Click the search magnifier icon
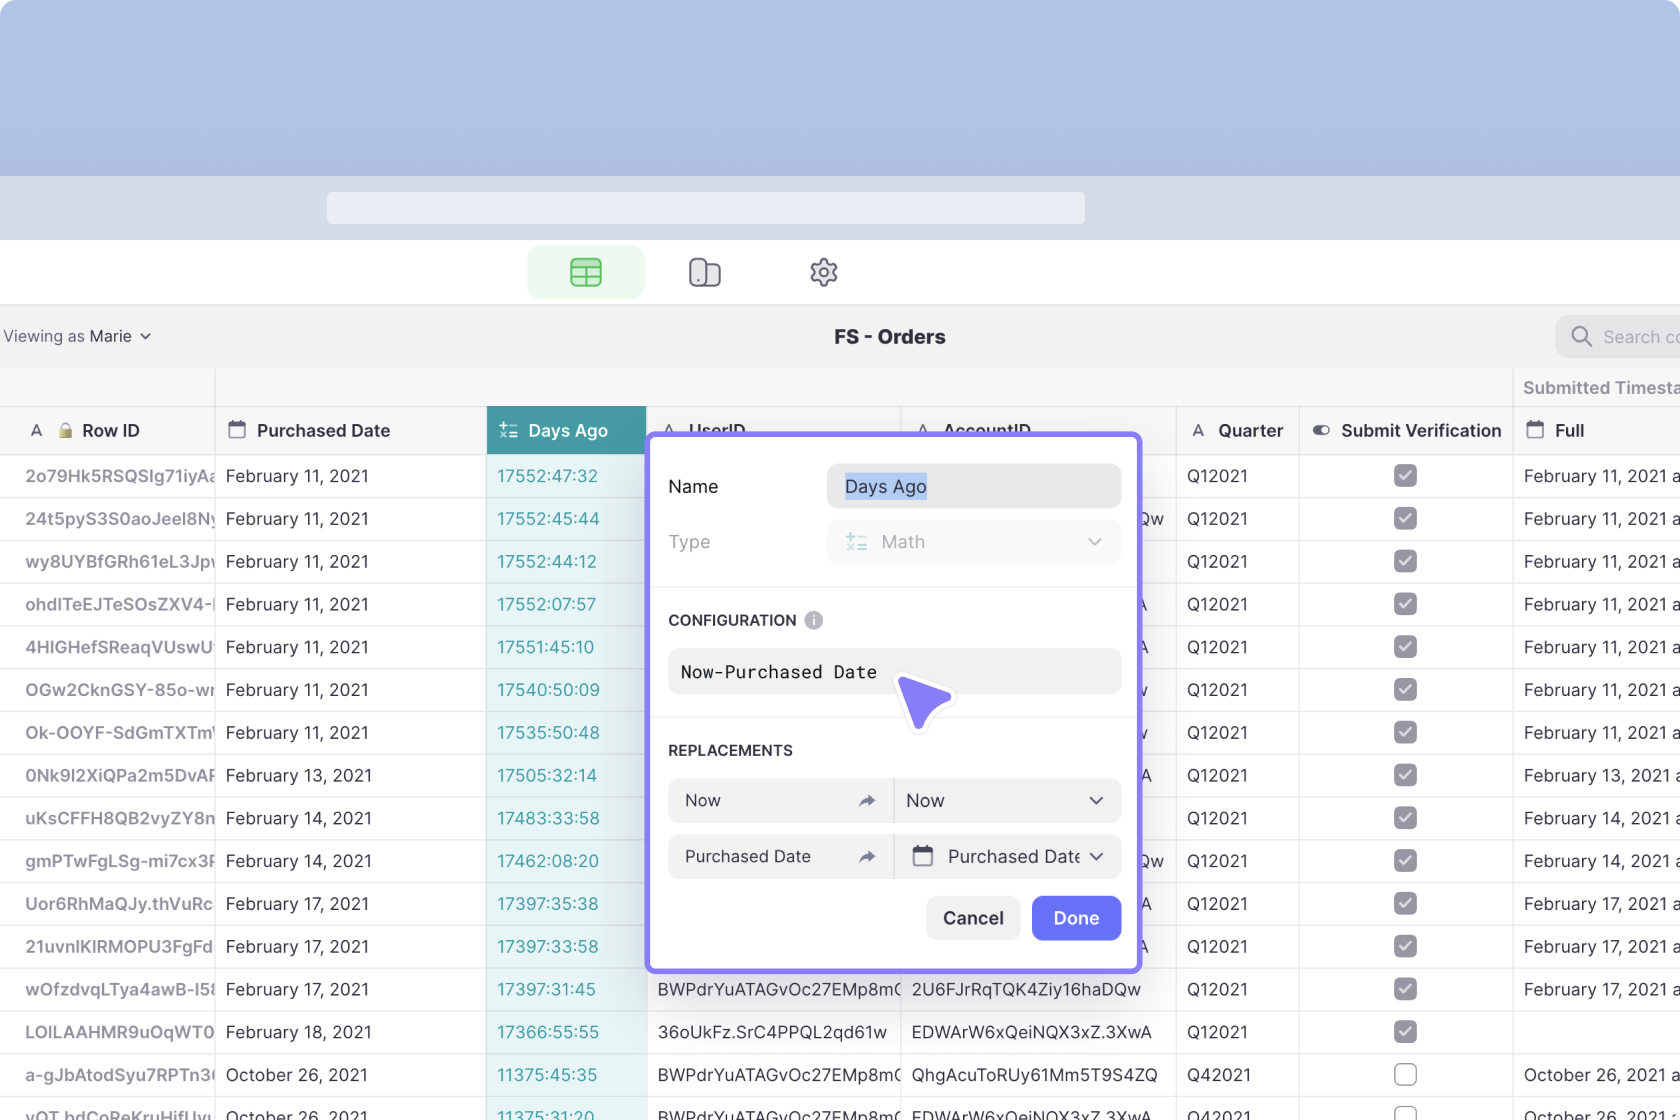The width and height of the screenshot is (1680, 1120). coord(1580,336)
